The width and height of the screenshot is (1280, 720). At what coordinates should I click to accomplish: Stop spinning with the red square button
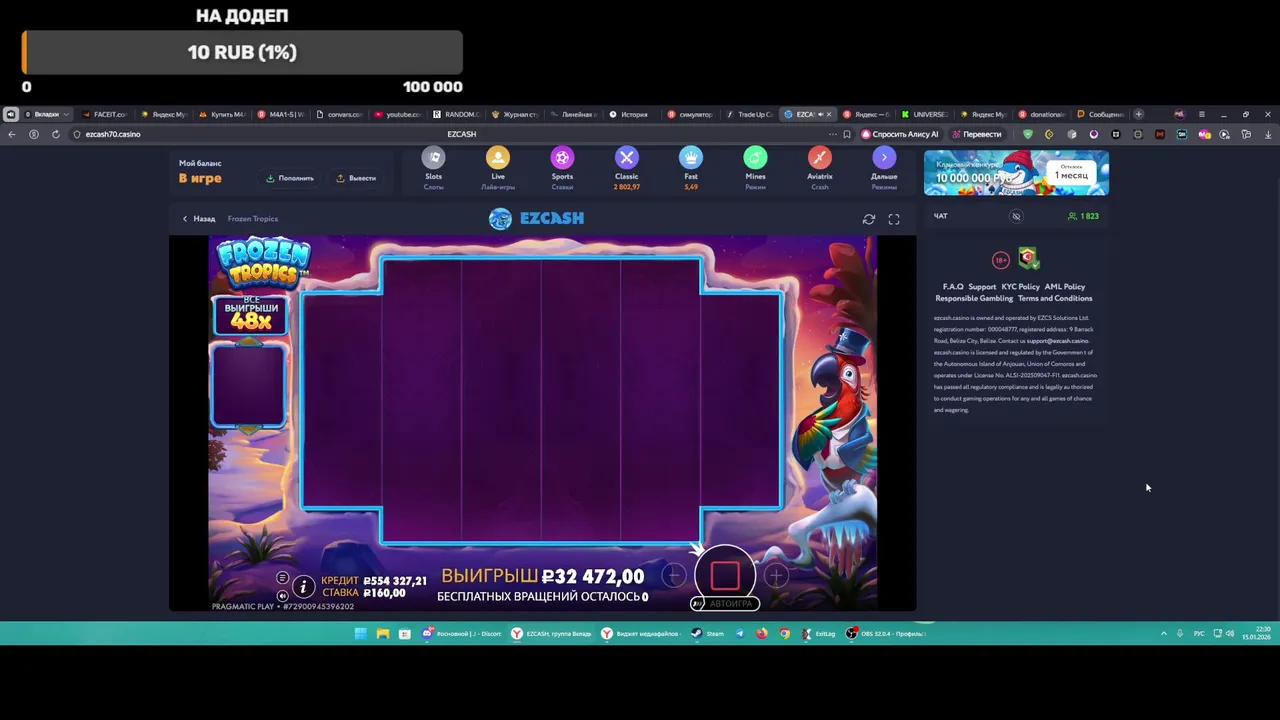[725, 576]
